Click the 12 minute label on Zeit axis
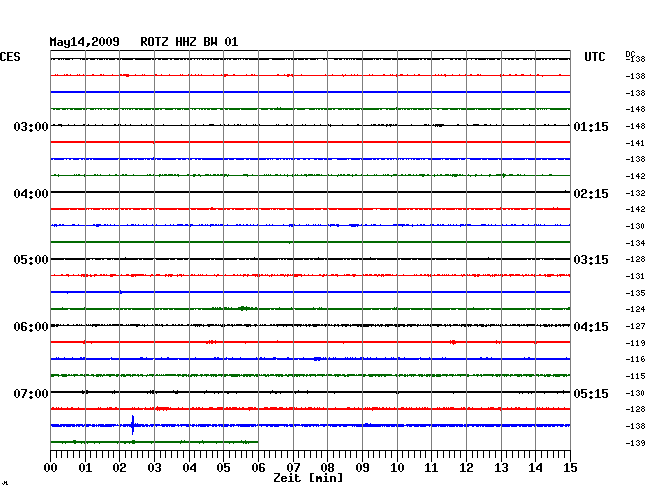This screenshot has height=494, width=650. [466, 467]
